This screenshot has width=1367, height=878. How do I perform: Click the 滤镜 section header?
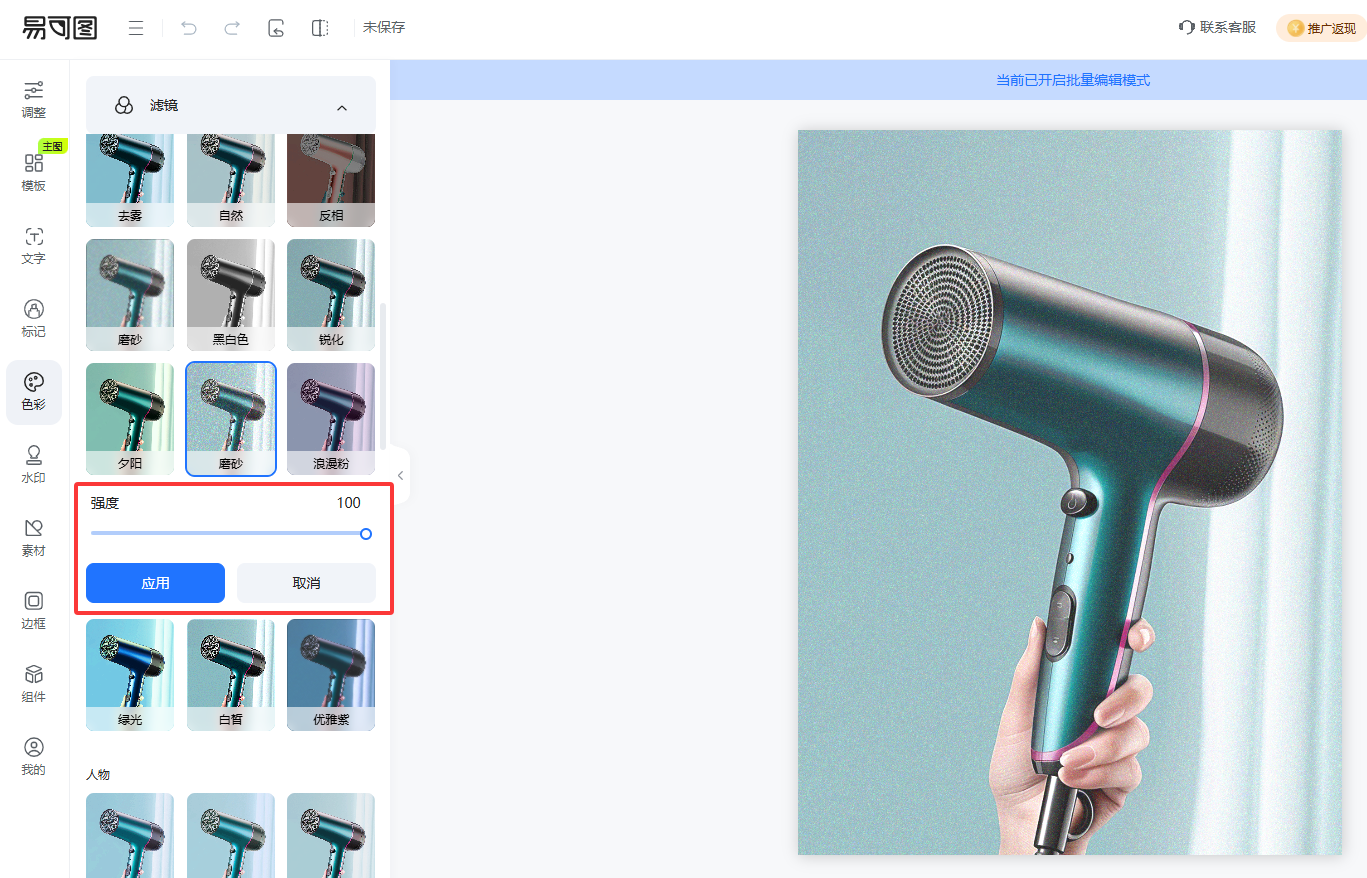(231, 105)
